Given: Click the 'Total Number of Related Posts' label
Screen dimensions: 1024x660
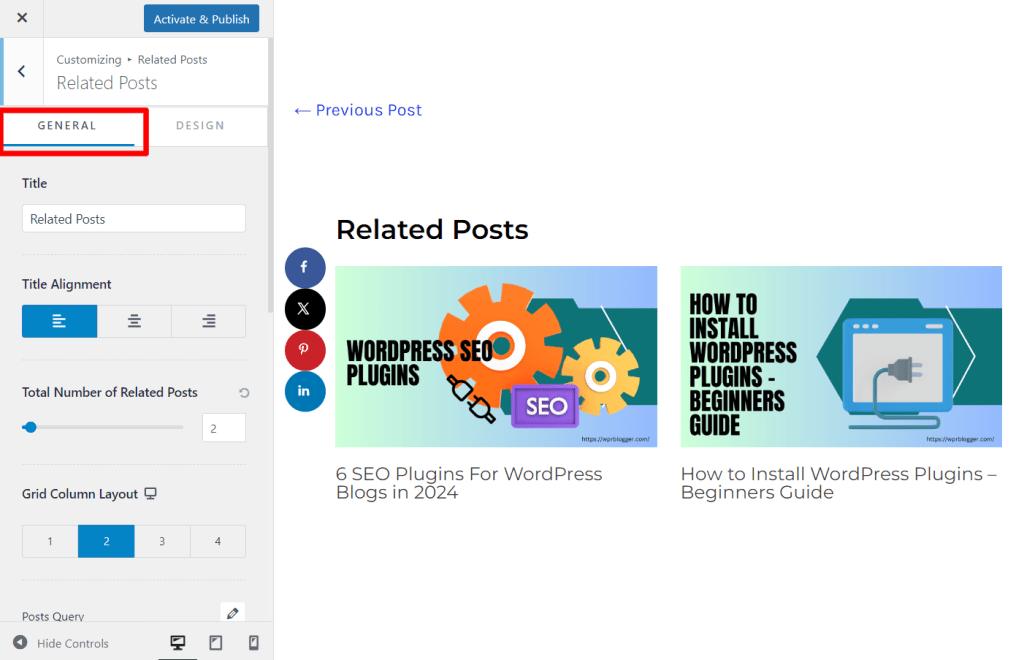Looking at the screenshot, I should (110, 392).
